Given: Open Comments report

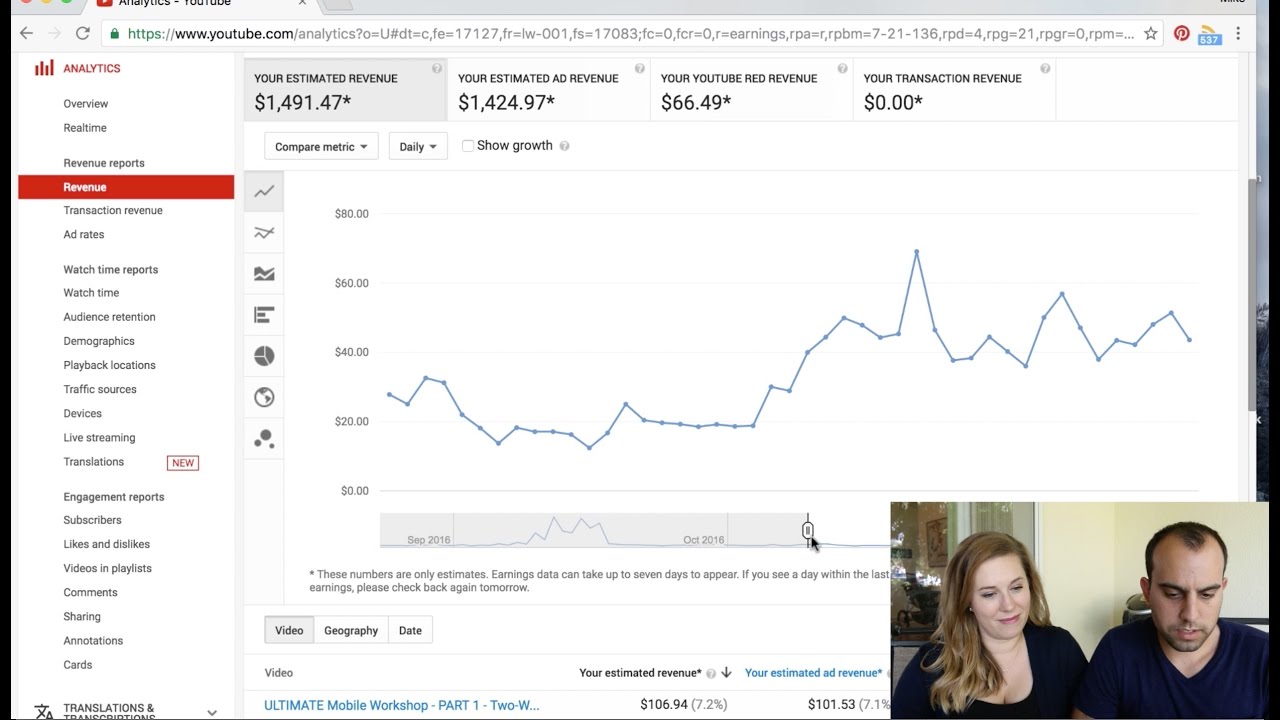Looking at the screenshot, I should coord(91,592).
